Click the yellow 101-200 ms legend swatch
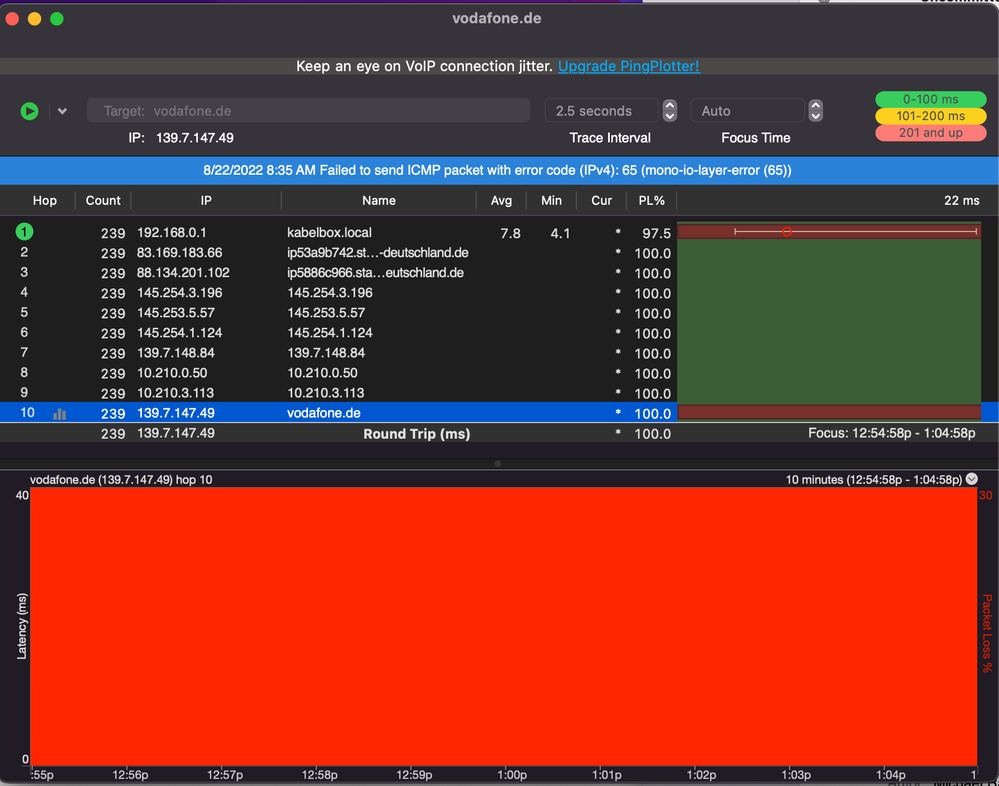999x786 pixels. [x=930, y=116]
